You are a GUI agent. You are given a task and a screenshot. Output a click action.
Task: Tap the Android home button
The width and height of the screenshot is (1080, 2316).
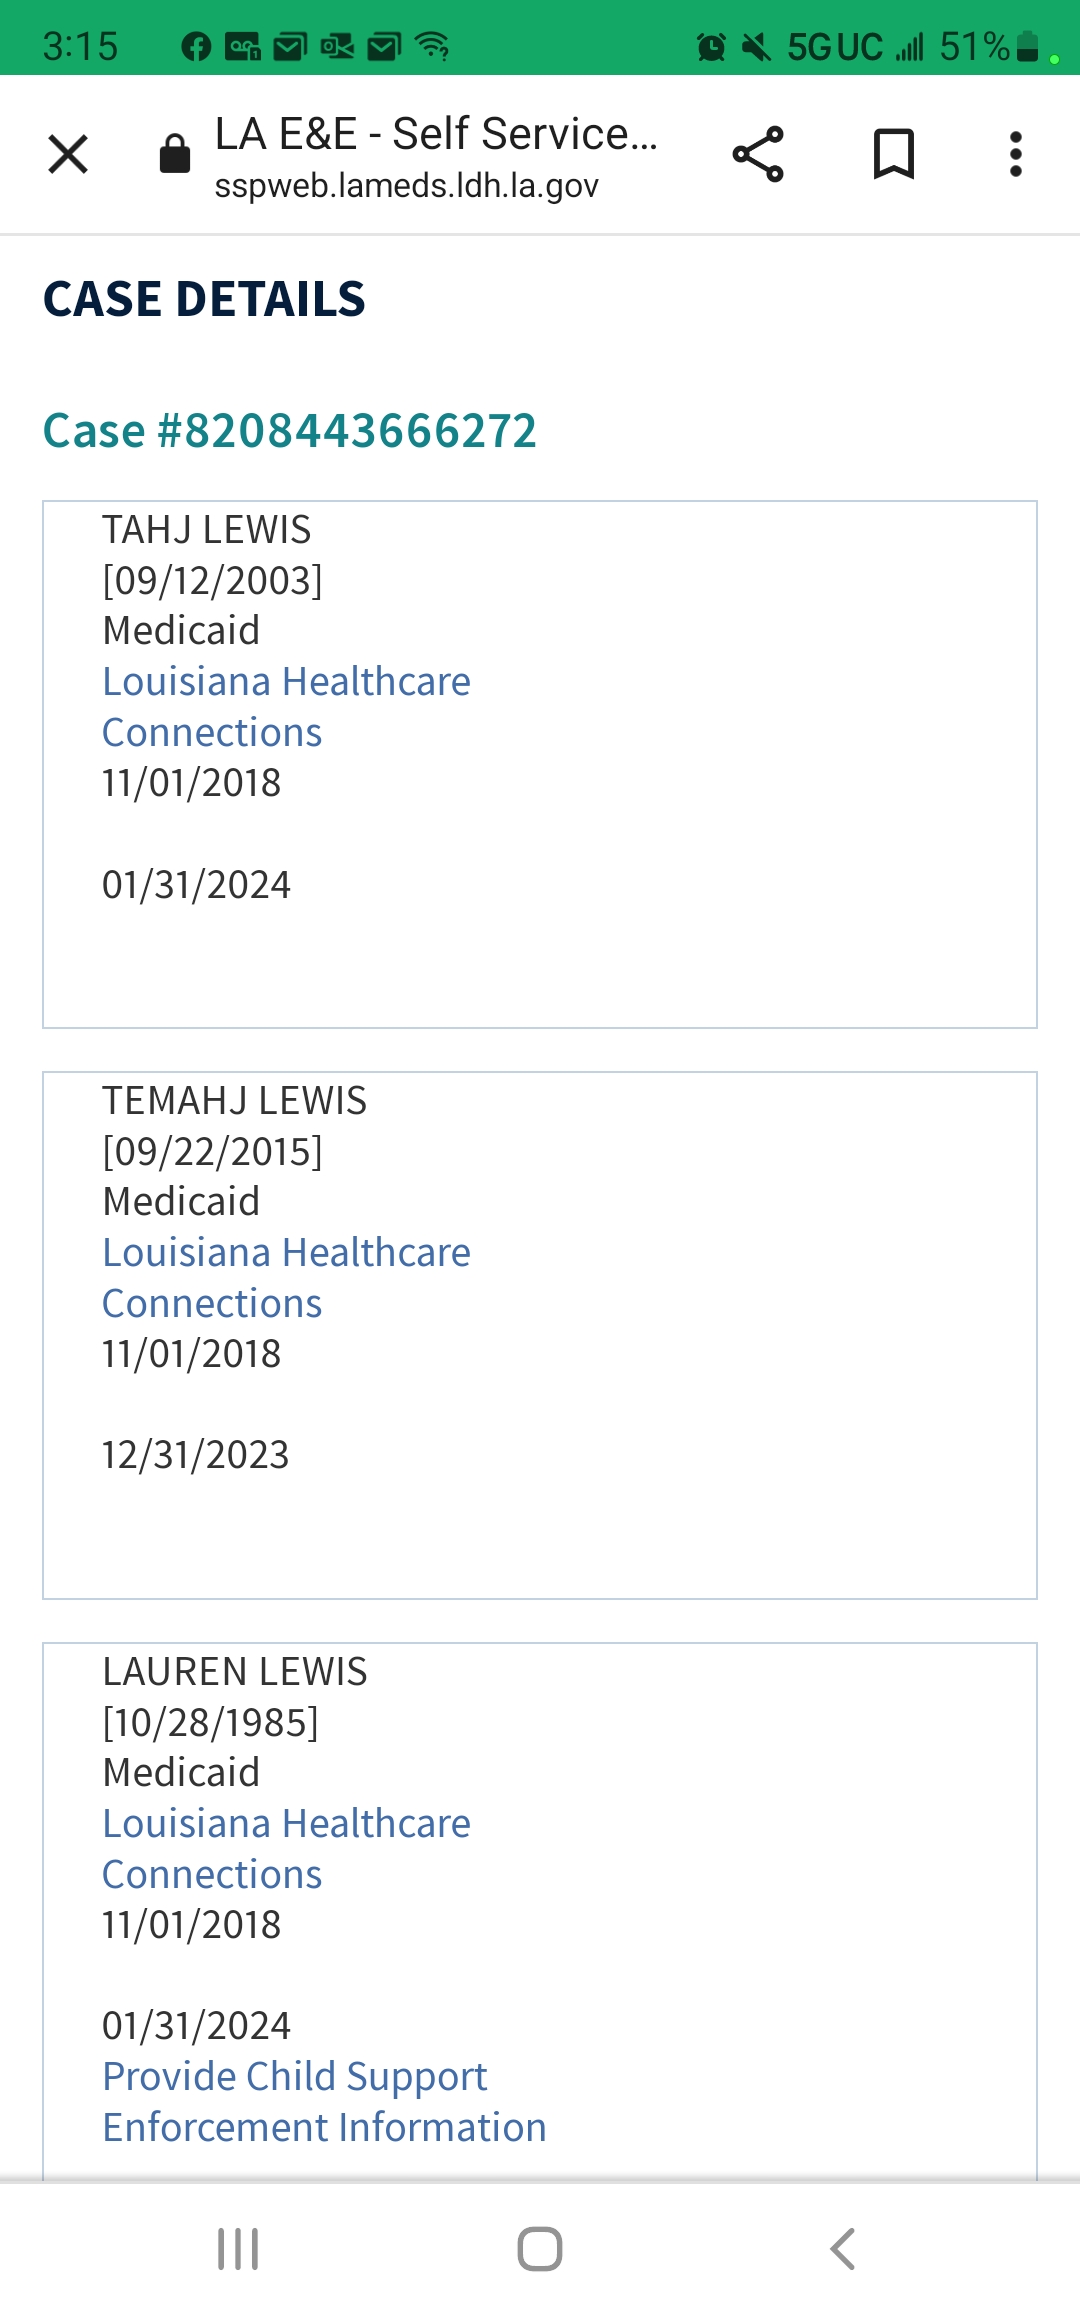tap(540, 2249)
